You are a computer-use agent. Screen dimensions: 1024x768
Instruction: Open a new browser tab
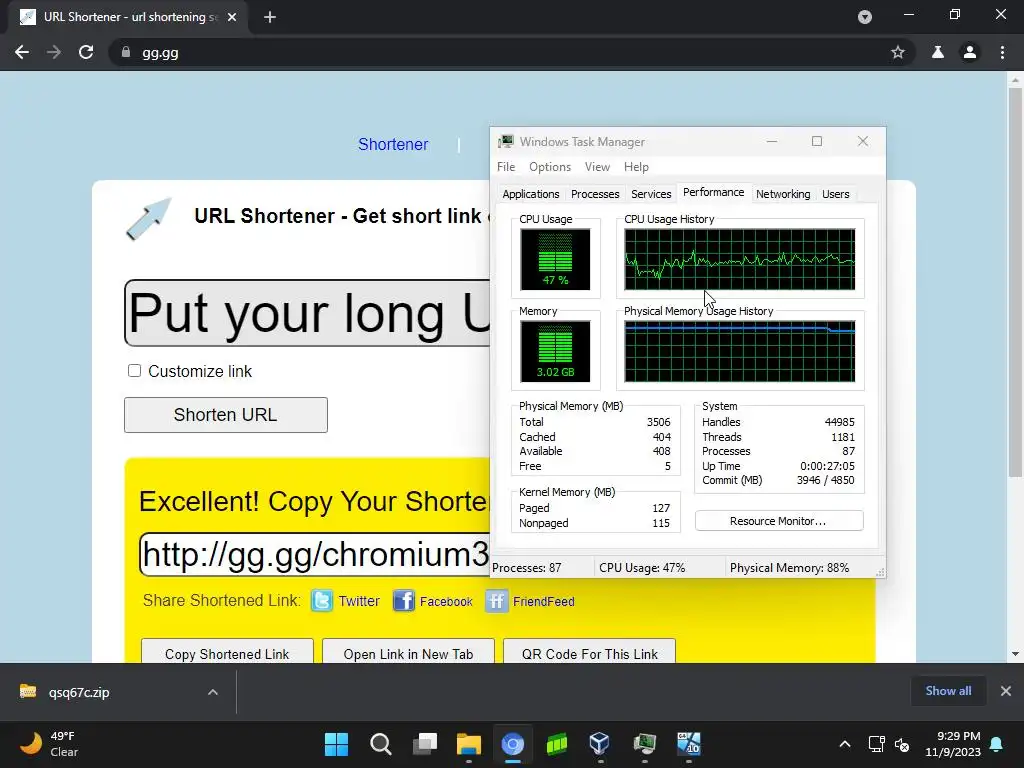pos(270,17)
